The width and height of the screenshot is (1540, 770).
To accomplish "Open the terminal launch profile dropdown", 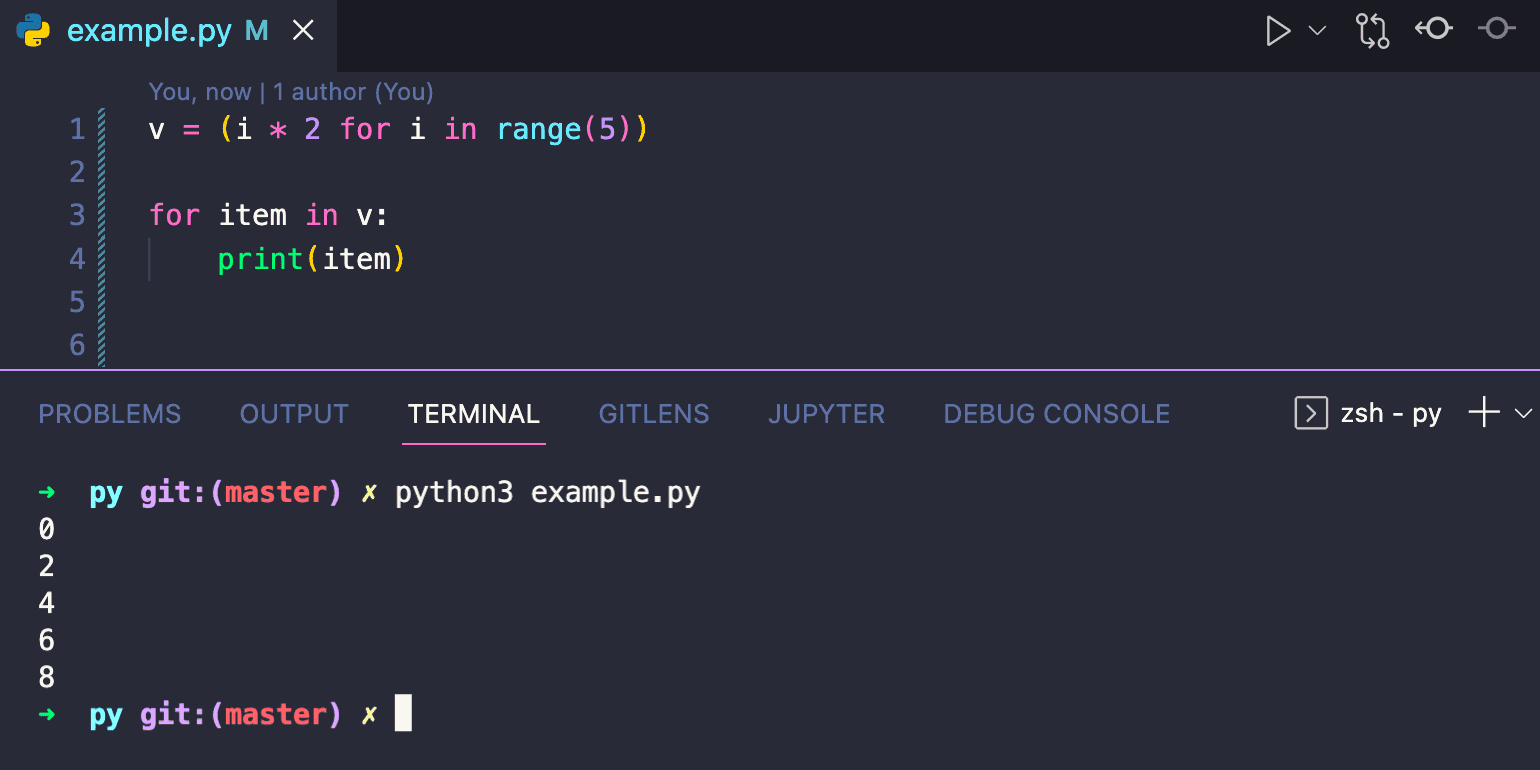I will tap(1523, 413).
